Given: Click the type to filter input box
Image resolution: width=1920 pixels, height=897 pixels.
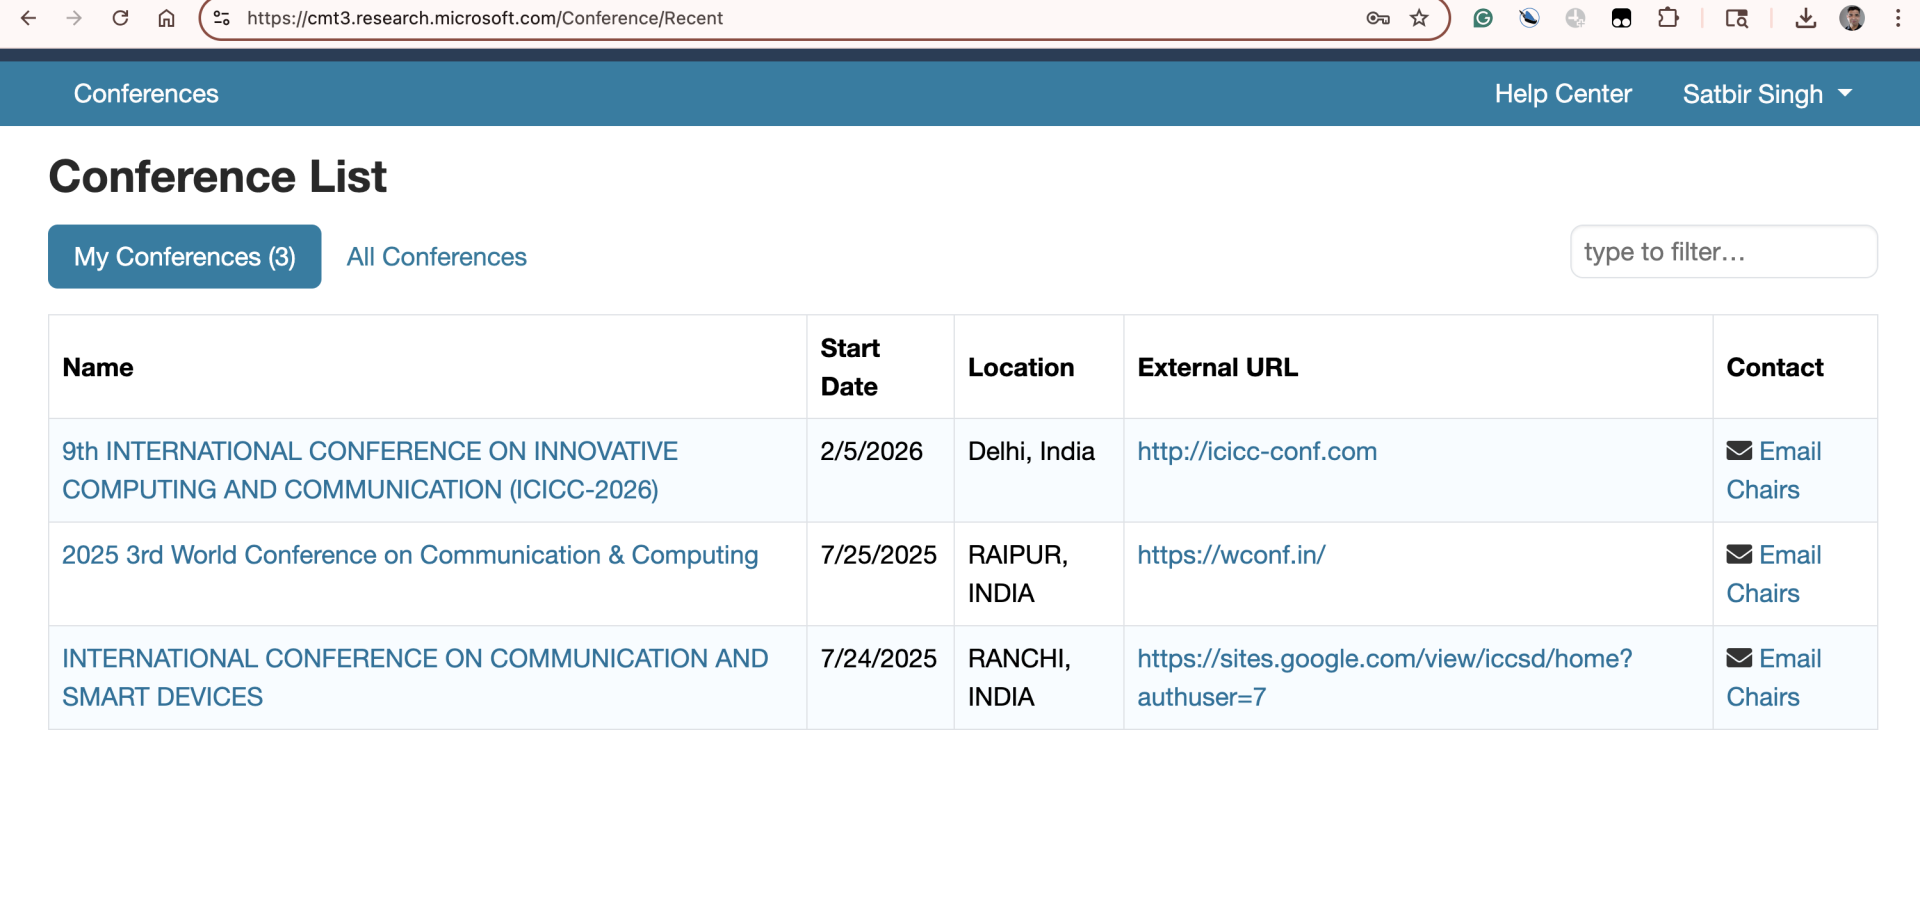Looking at the screenshot, I should (1723, 252).
